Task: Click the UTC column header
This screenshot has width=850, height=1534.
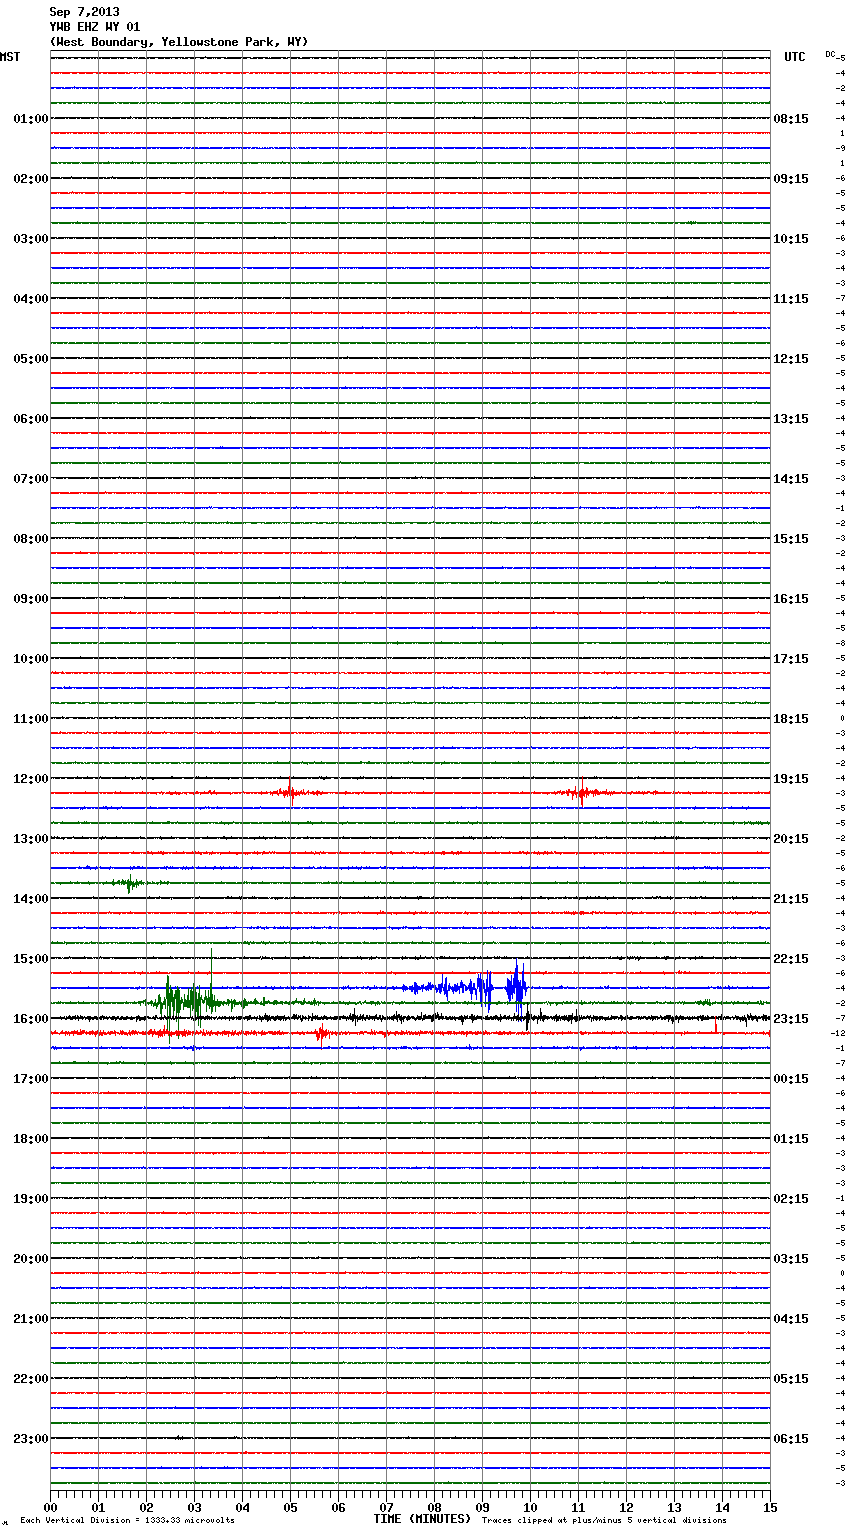Action: [x=795, y=57]
